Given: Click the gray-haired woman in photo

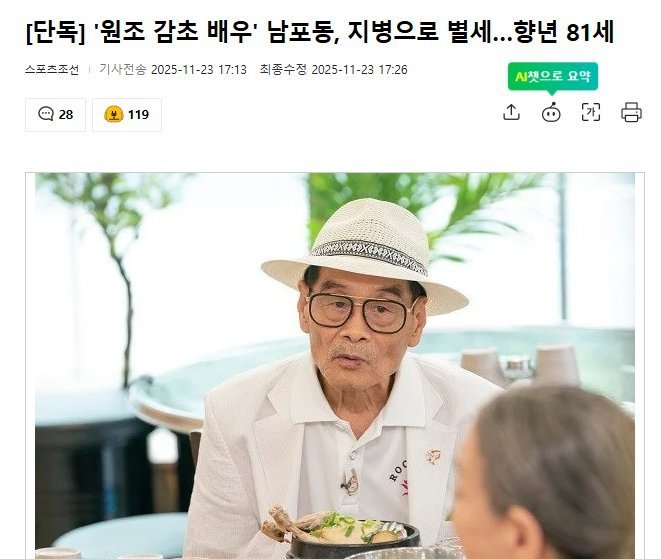Looking at the screenshot, I should tap(544, 474).
